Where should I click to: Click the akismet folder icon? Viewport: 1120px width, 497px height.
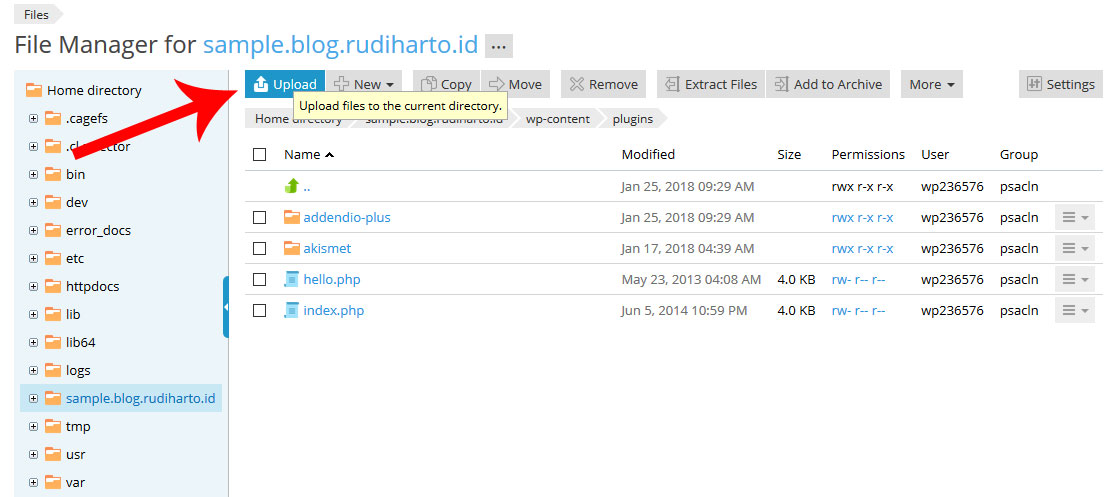click(x=291, y=248)
